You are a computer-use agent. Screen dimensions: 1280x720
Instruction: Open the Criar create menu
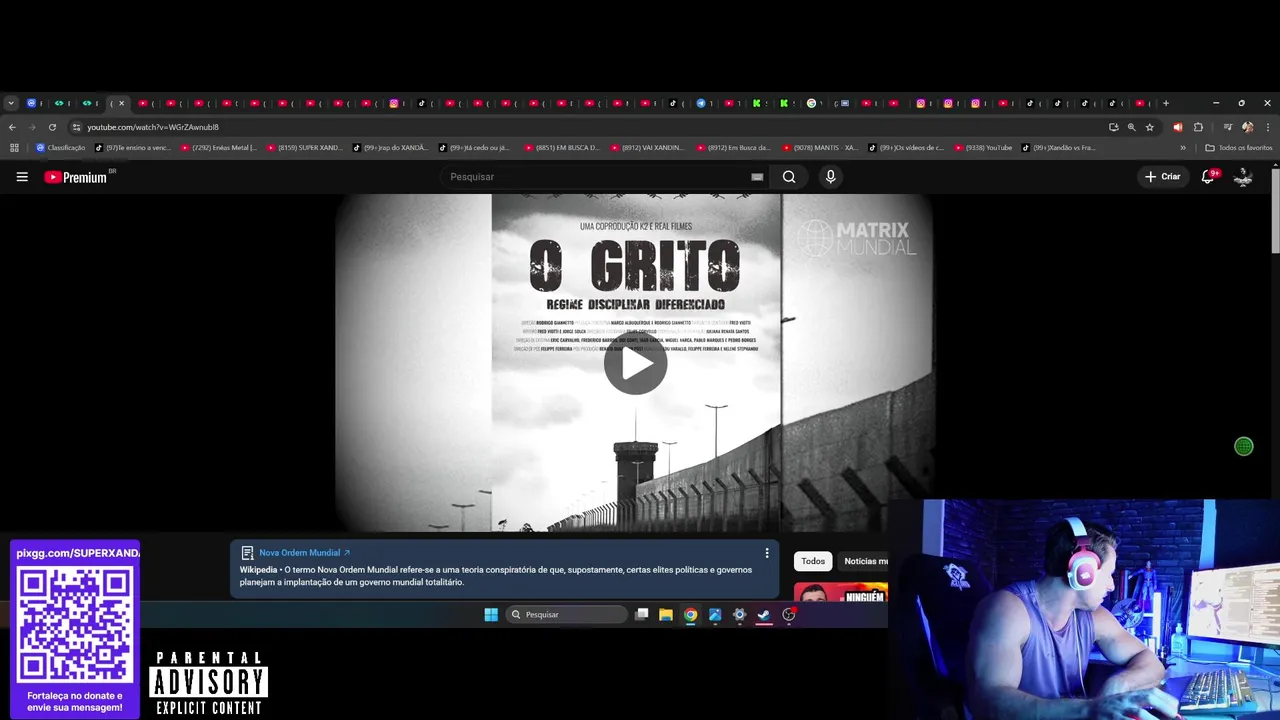[x=1163, y=177]
